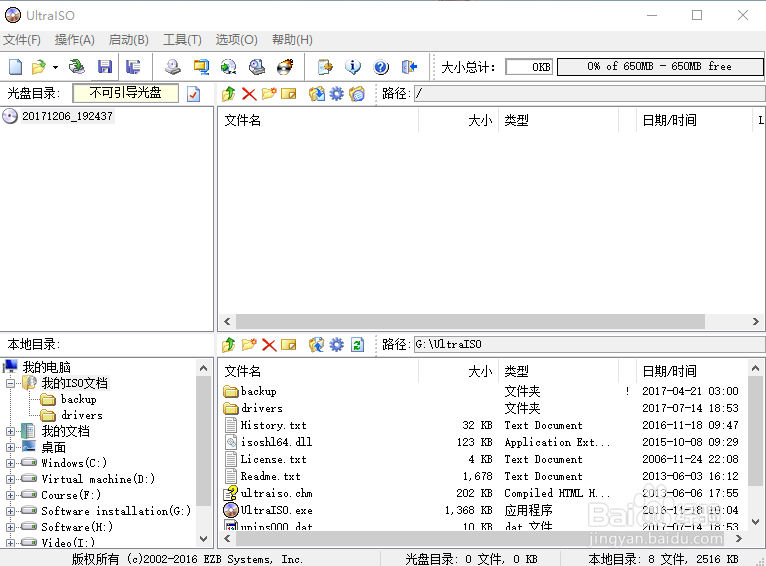Sort local files by 大小 column header
The height and width of the screenshot is (566, 766).
point(458,372)
